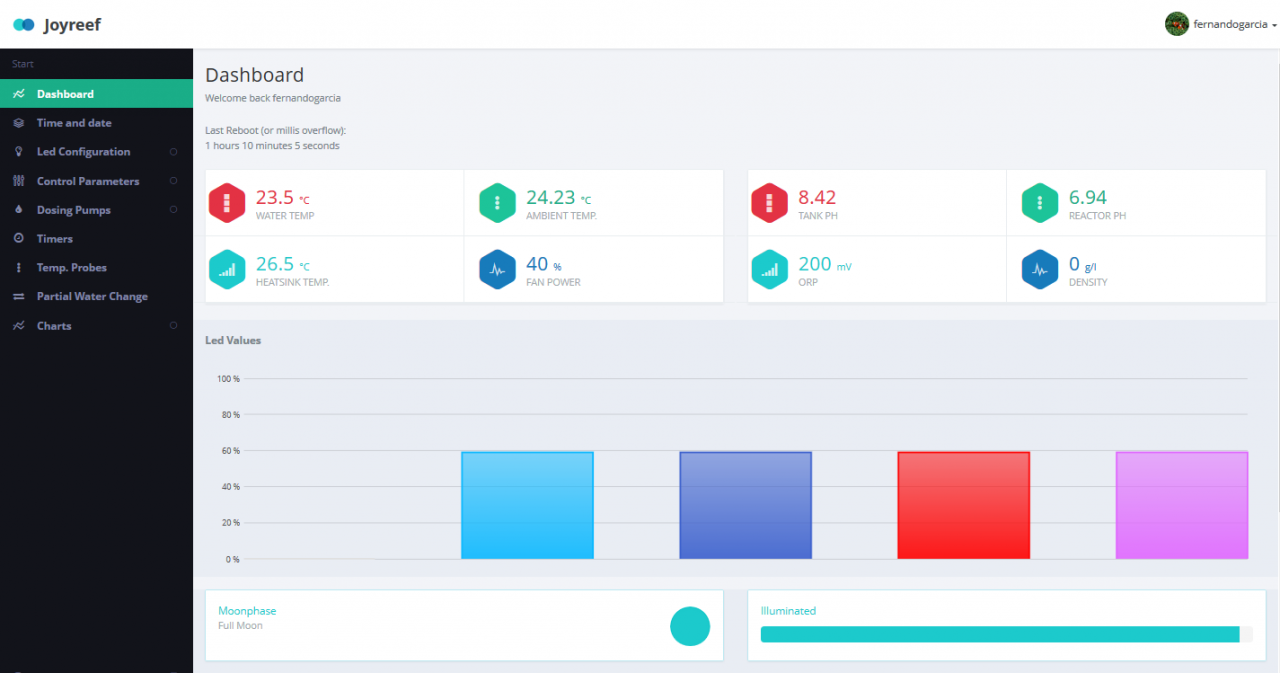Open Partial Water Change page
The width and height of the screenshot is (1280, 673).
point(92,297)
